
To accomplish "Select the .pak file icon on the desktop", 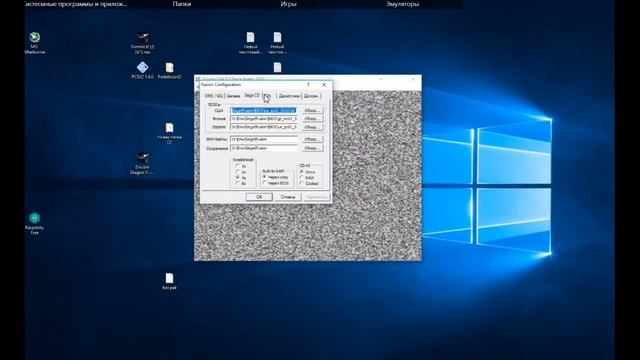I will point(169,282).
